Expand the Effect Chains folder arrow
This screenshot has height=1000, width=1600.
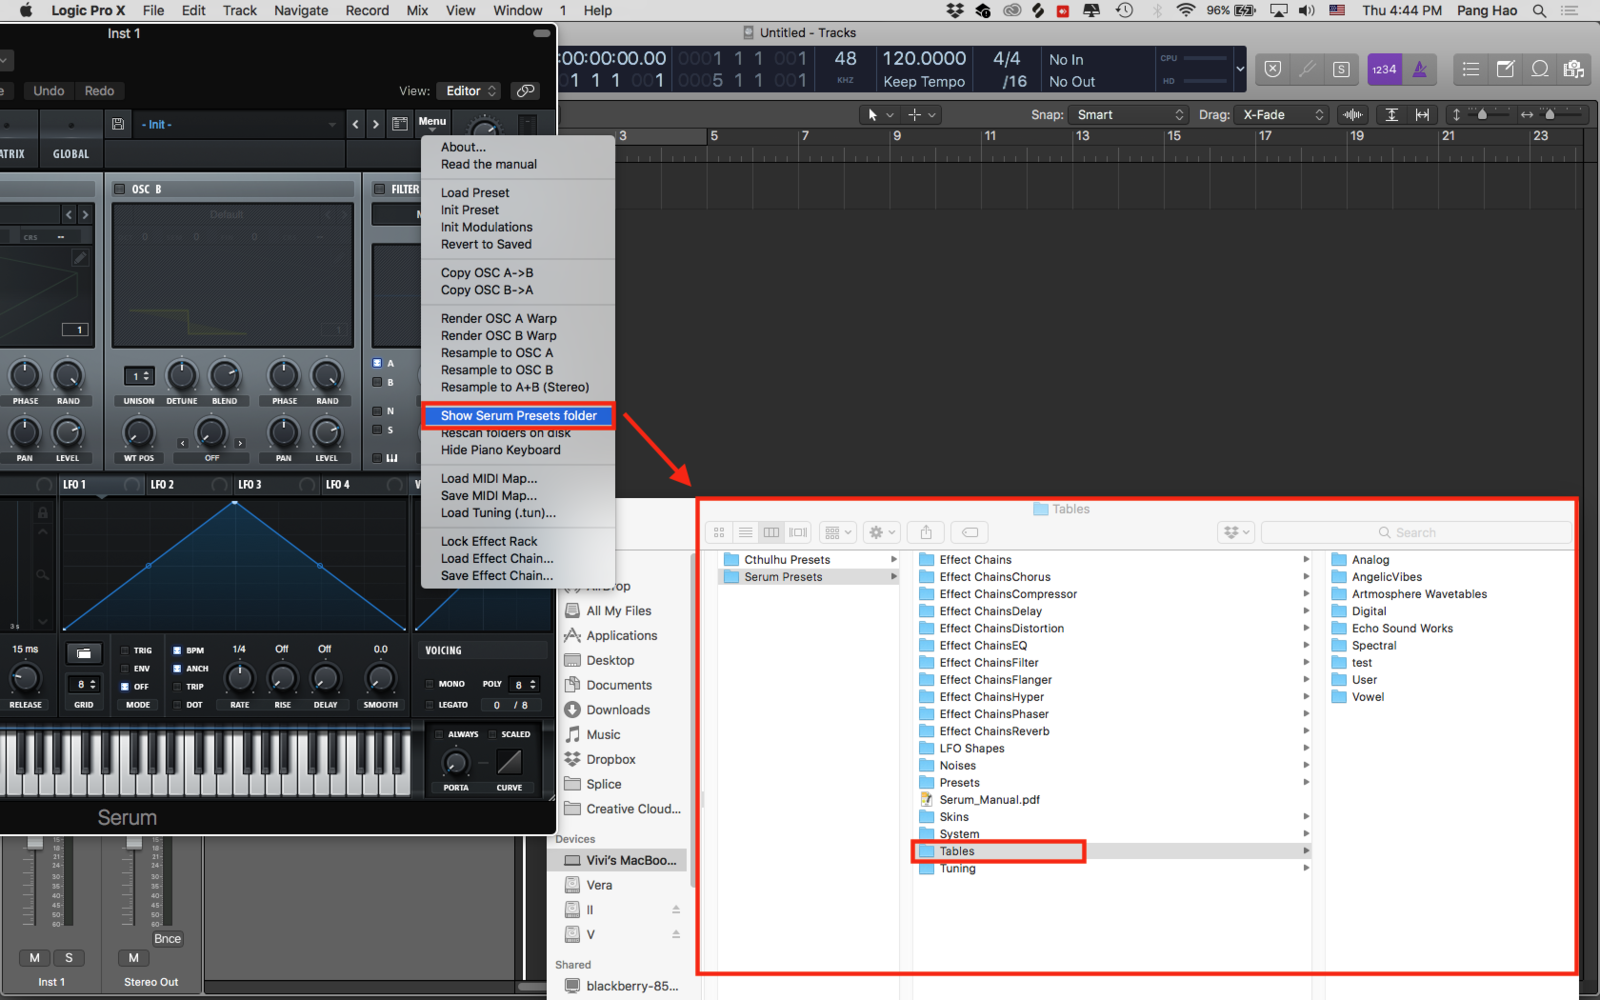pos(1306,560)
